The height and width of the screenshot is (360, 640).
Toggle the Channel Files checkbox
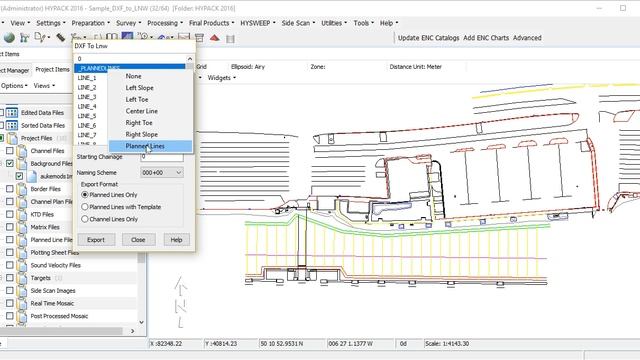pyautogui.click(x=10, y=151)
